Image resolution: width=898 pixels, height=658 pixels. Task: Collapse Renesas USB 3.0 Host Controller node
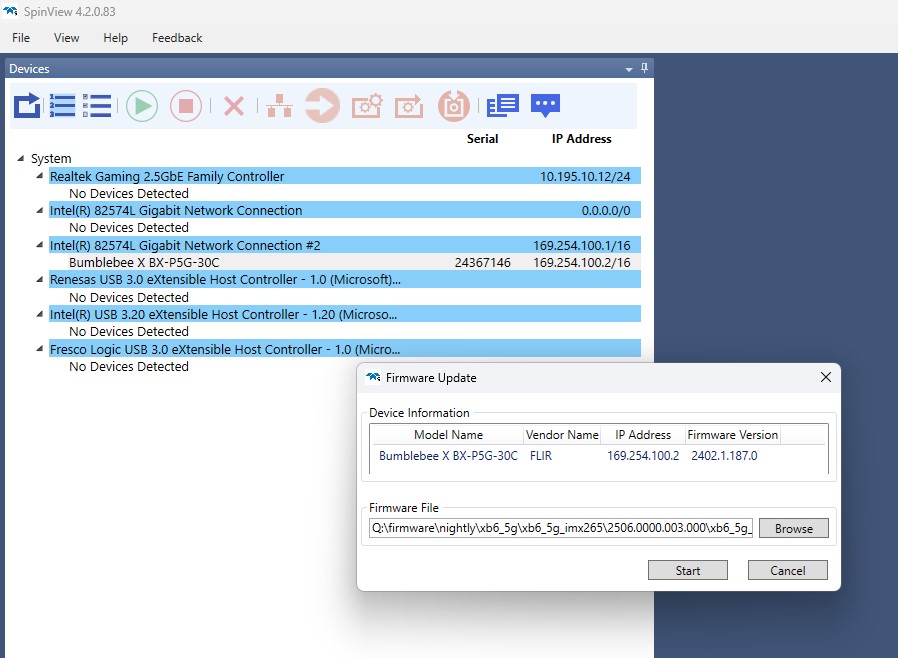[x=40, y=280]
